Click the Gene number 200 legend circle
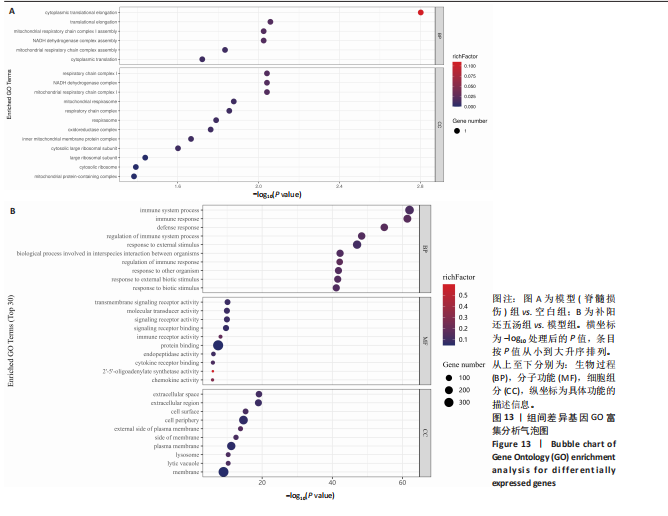Image resolution: width=668 pixels, height=516 pixels. (451, 390)
